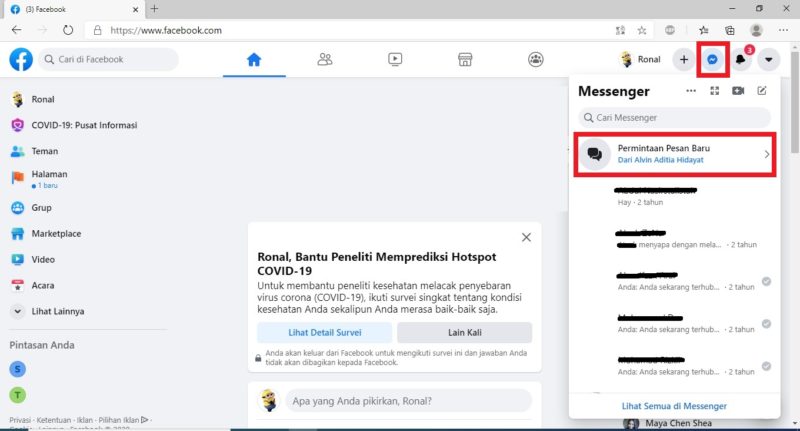
Task: Close the Facebook browser tab
Action: 135,9
